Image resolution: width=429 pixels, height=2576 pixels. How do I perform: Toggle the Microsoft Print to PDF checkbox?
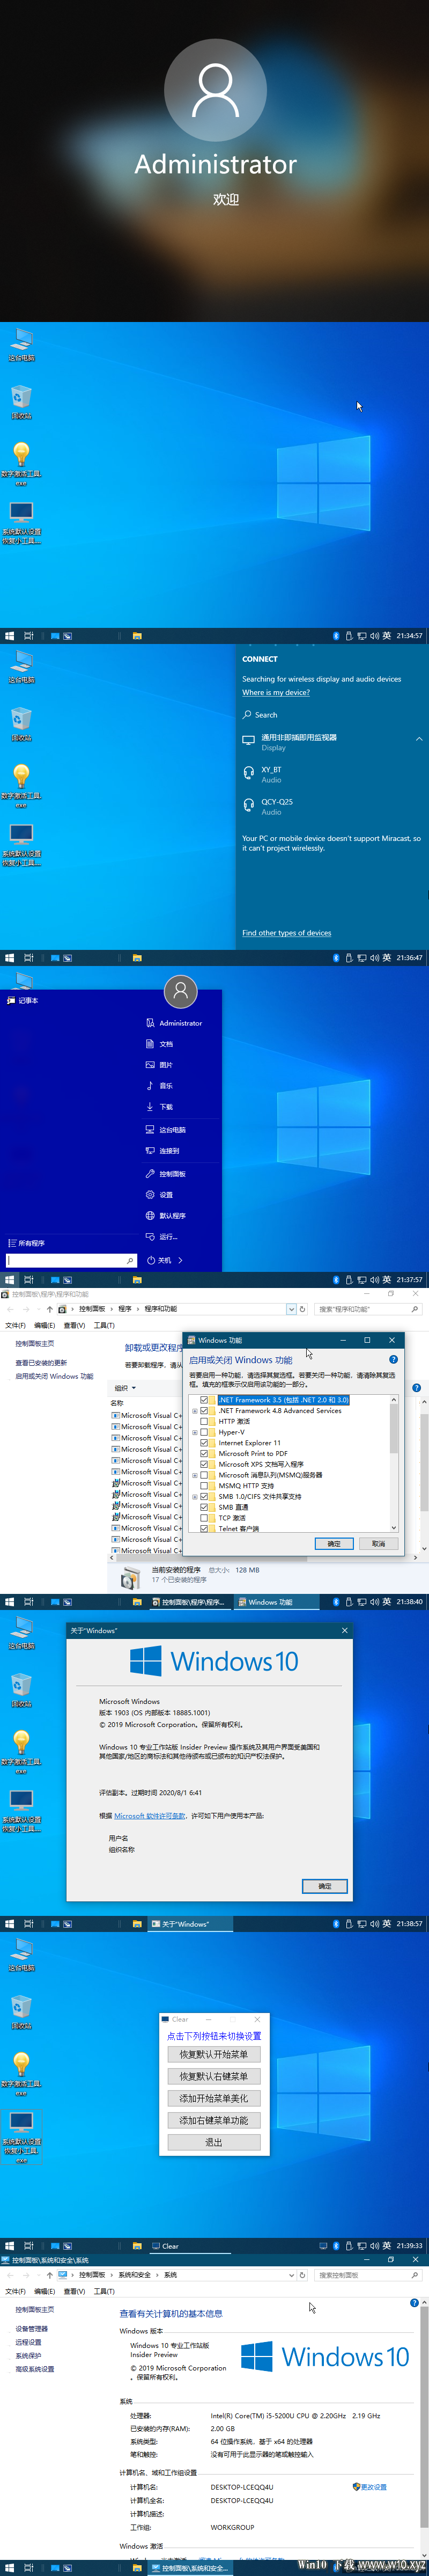click(x=204, y=1454)
